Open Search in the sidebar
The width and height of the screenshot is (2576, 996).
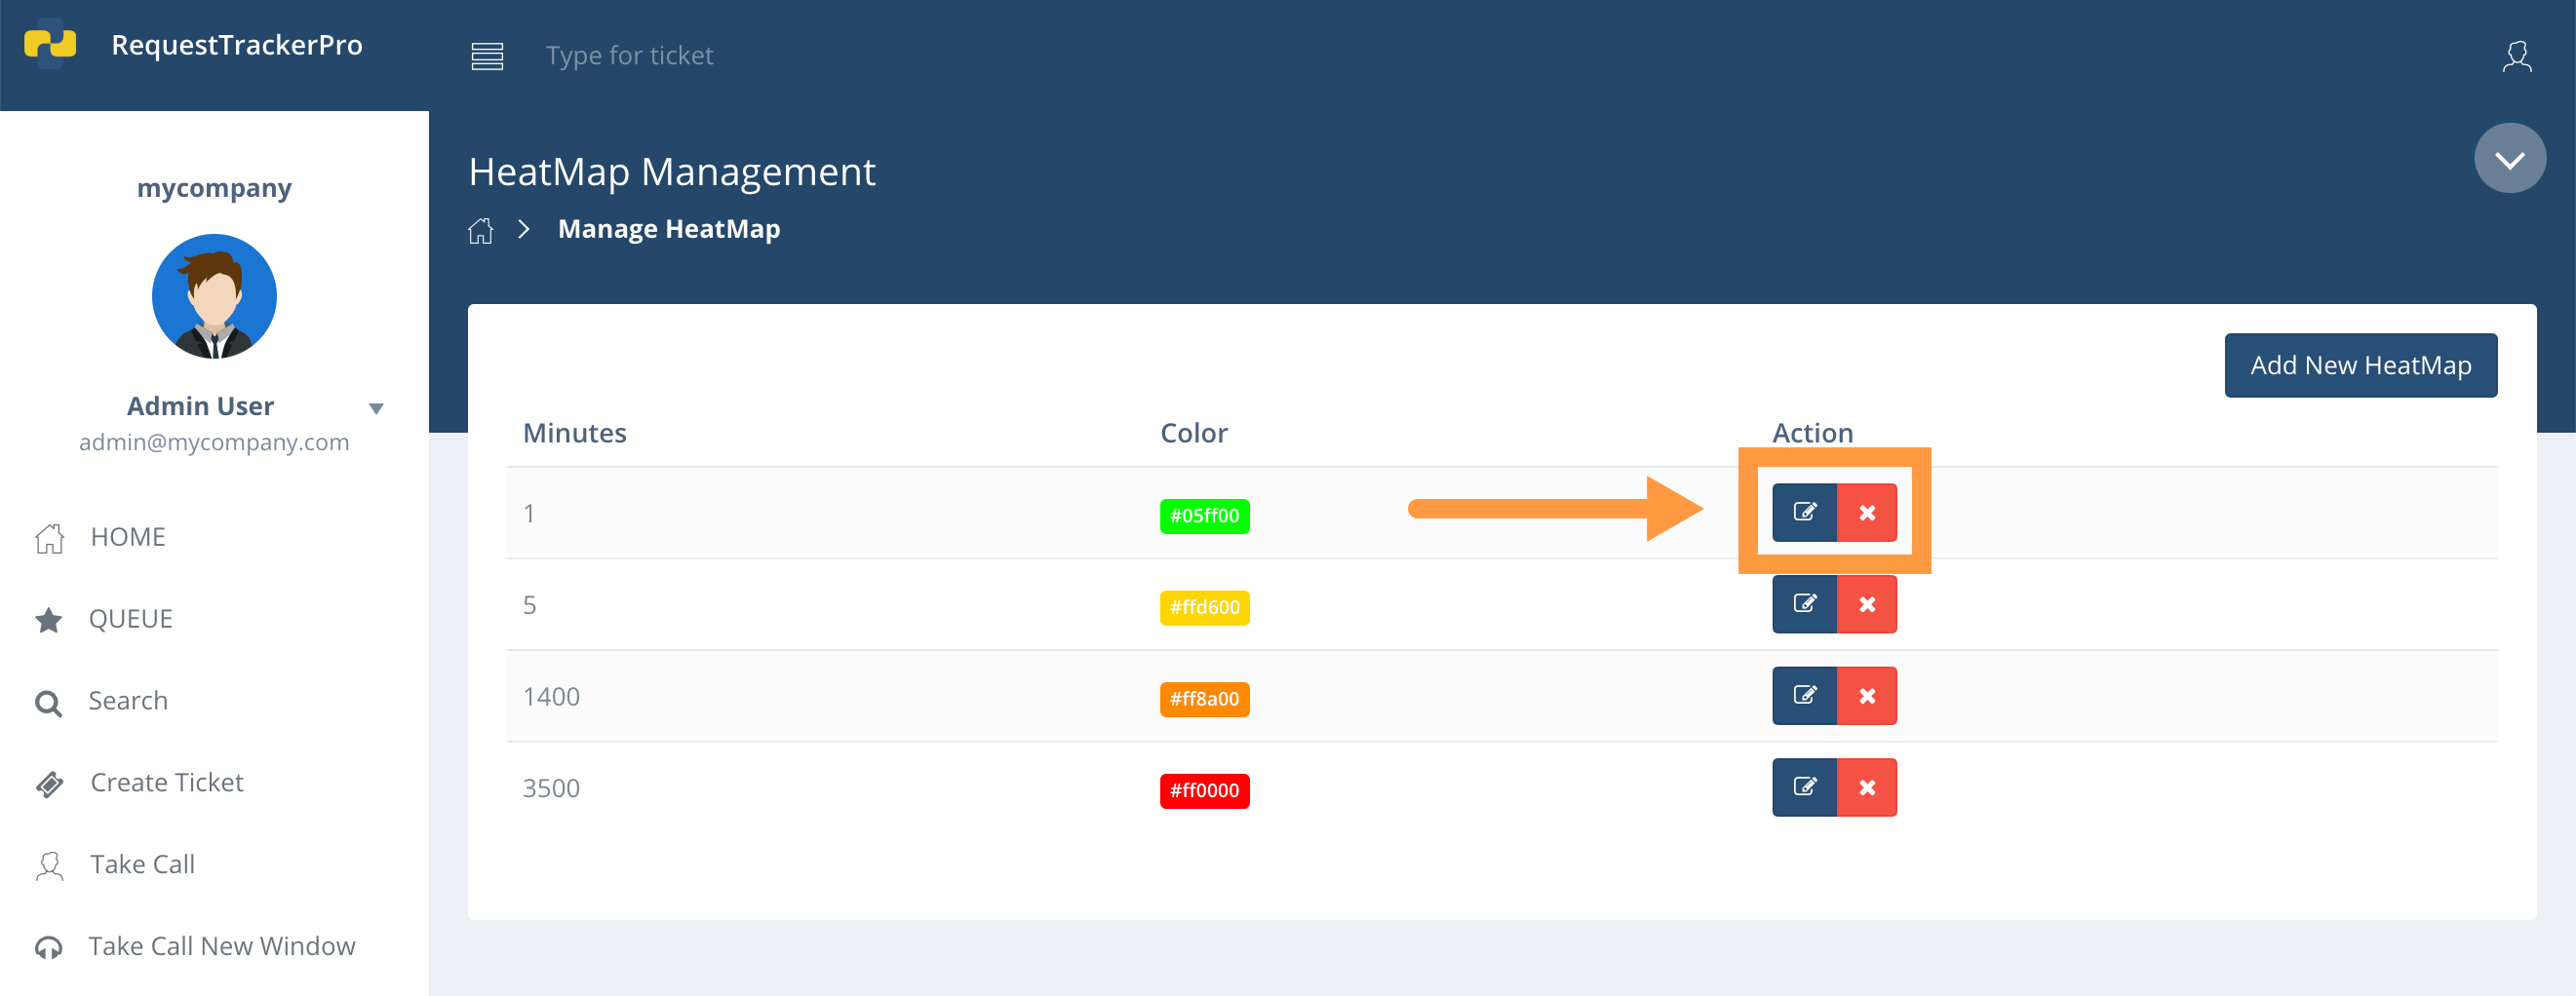tap(128, 701)
